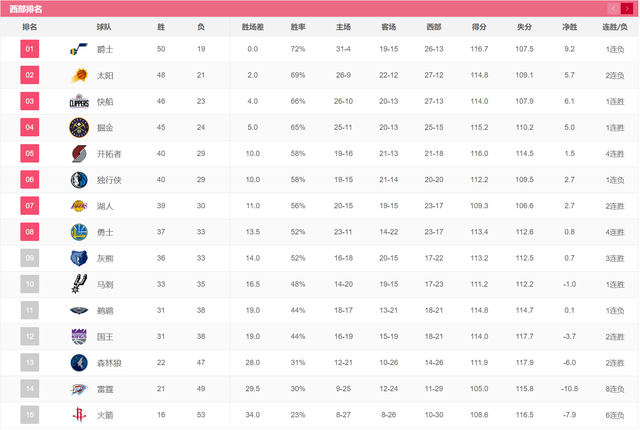The width and height of the screenshot is (640, 430).
Task: Click the 主场 column header
Action: tap(343, 27)
